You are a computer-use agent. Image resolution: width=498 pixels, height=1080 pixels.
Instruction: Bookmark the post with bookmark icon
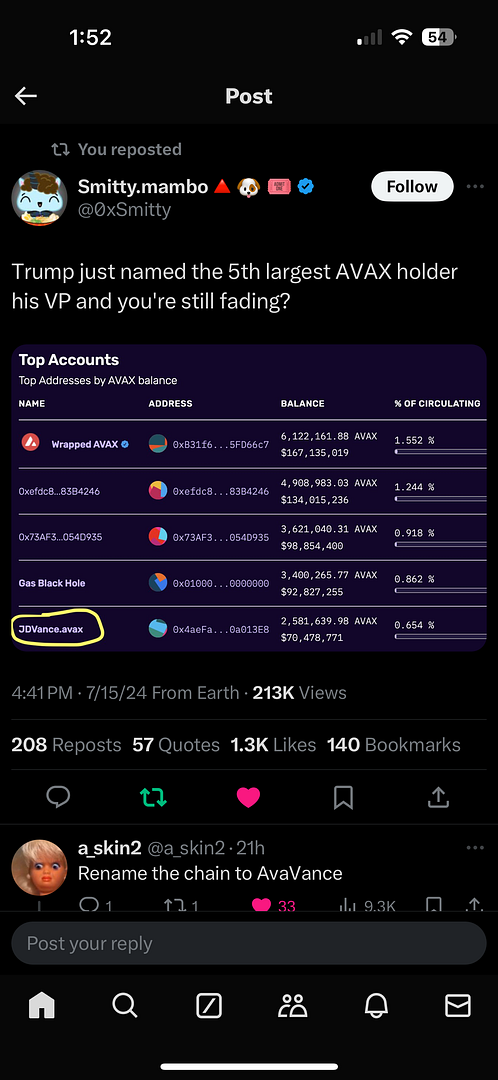tap(343, 798)
